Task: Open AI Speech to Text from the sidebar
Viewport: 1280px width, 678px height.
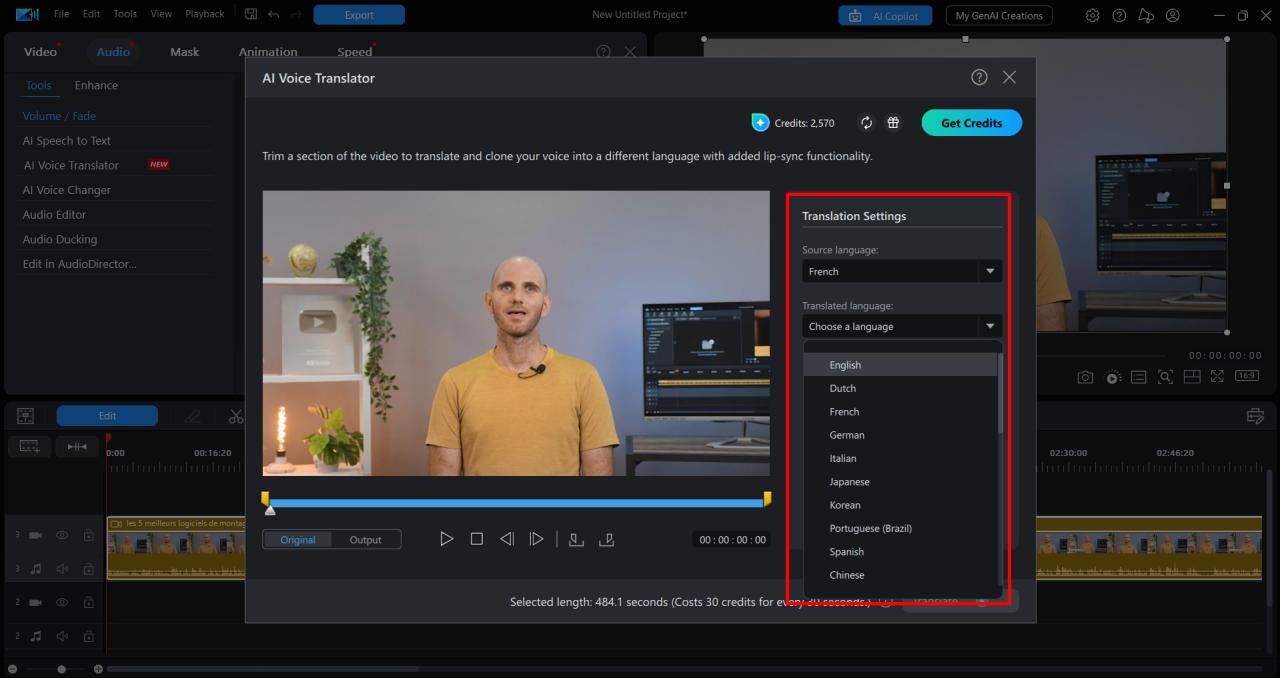Action: click(66, 140)
